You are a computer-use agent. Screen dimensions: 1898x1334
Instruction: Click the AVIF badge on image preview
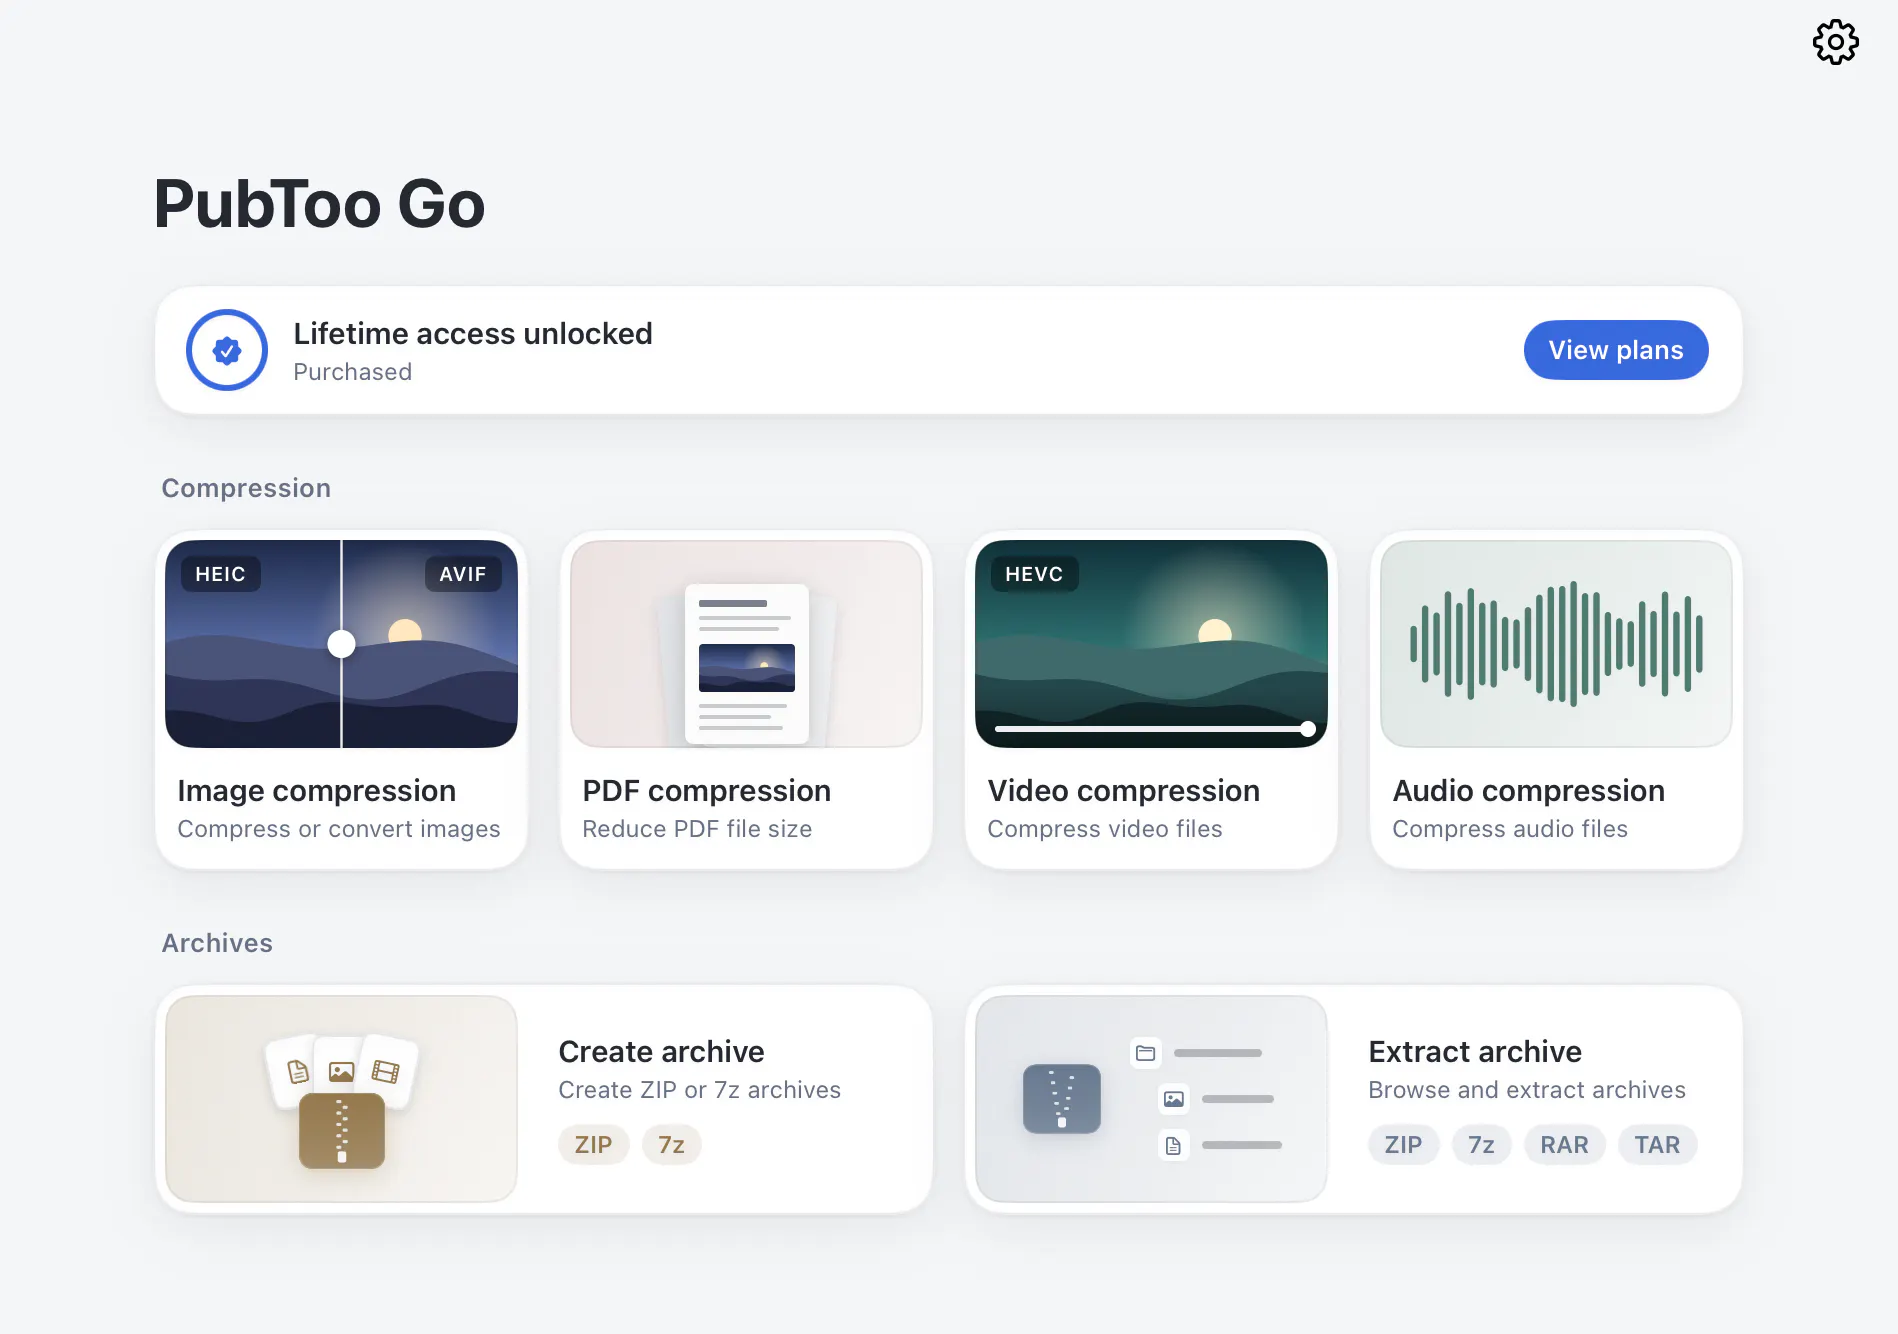point(462,574)
